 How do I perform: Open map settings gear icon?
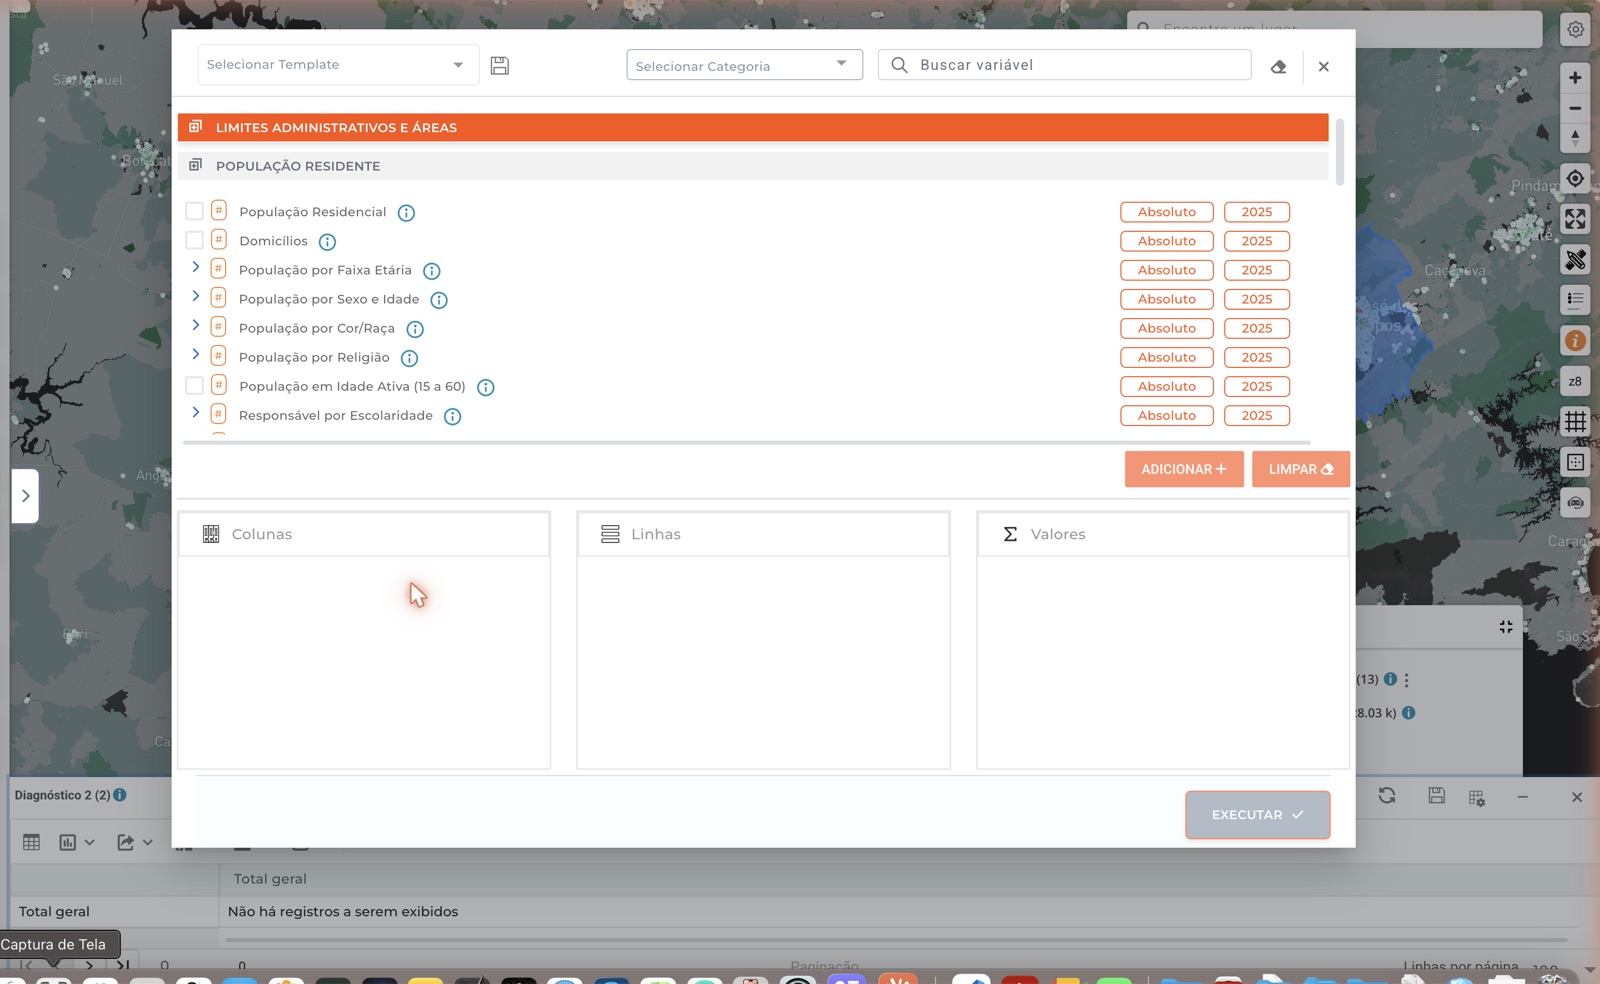click(1575, 30)
